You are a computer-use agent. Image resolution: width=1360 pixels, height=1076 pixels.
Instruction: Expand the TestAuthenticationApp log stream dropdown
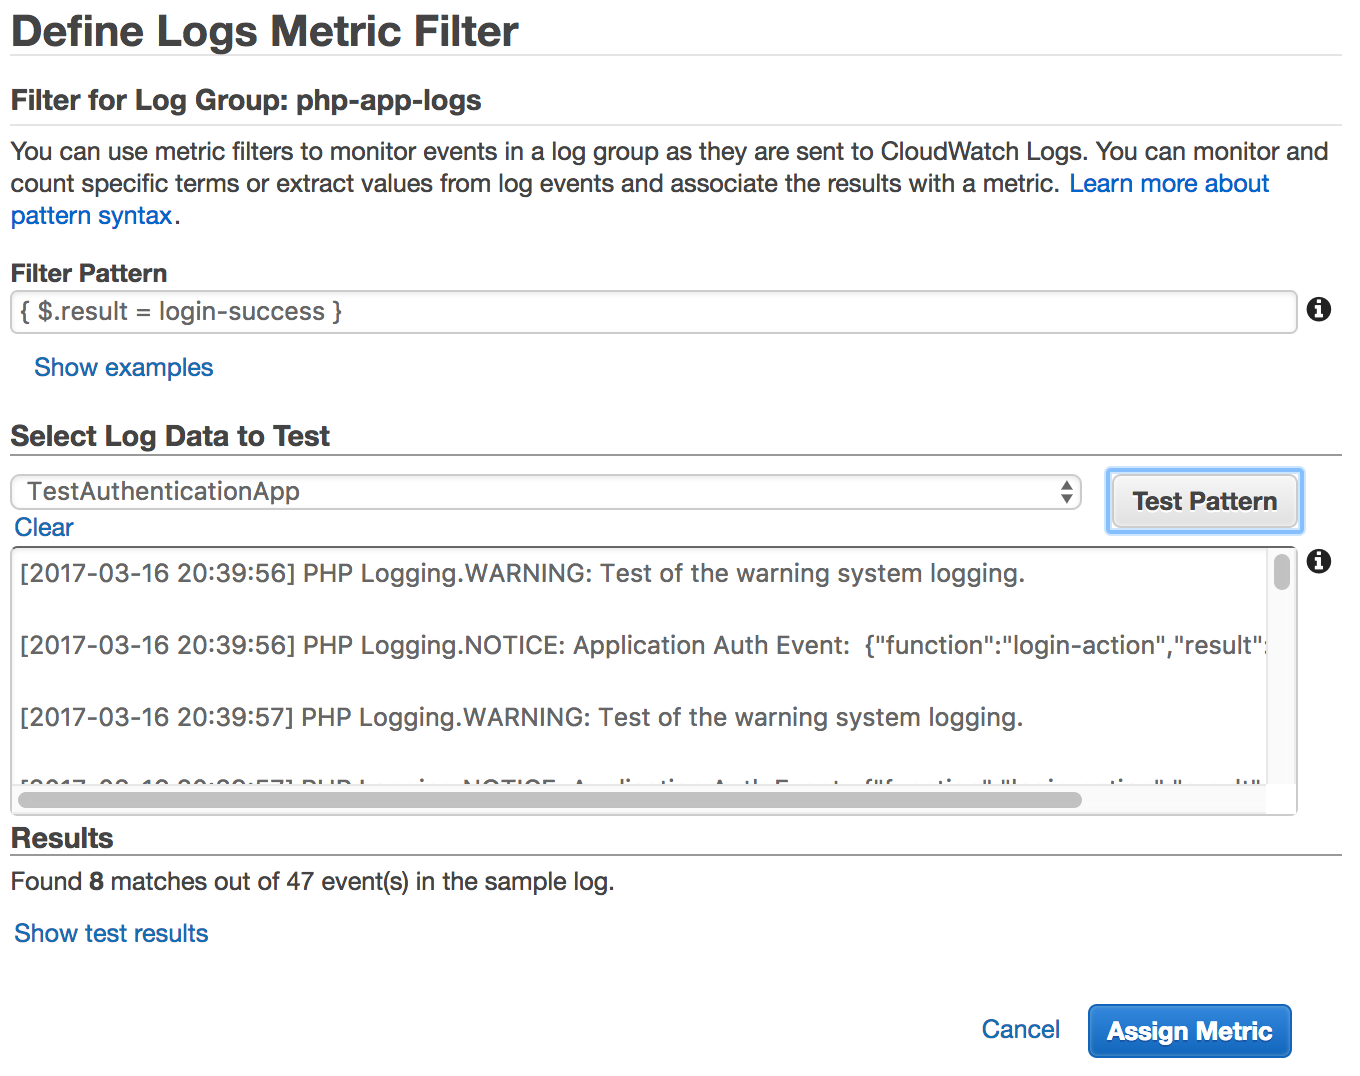point(545,492)
